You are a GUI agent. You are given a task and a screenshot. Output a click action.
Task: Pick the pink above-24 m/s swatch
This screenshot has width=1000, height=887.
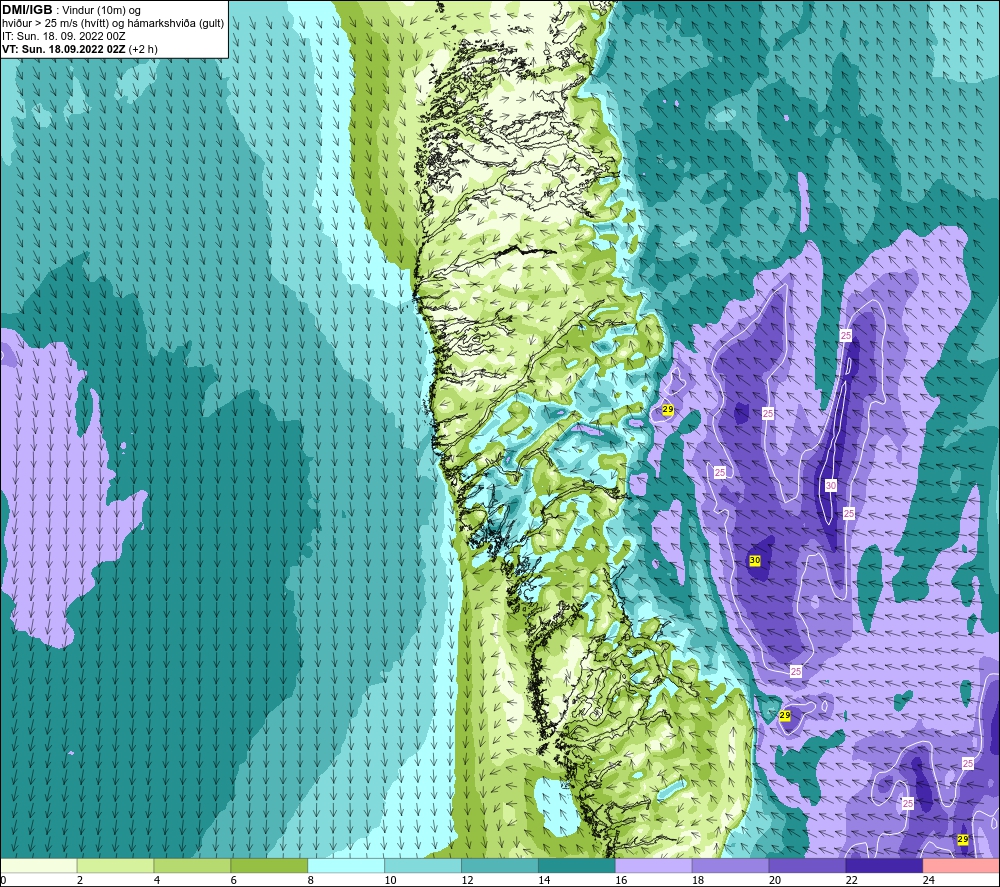[961, 865]
